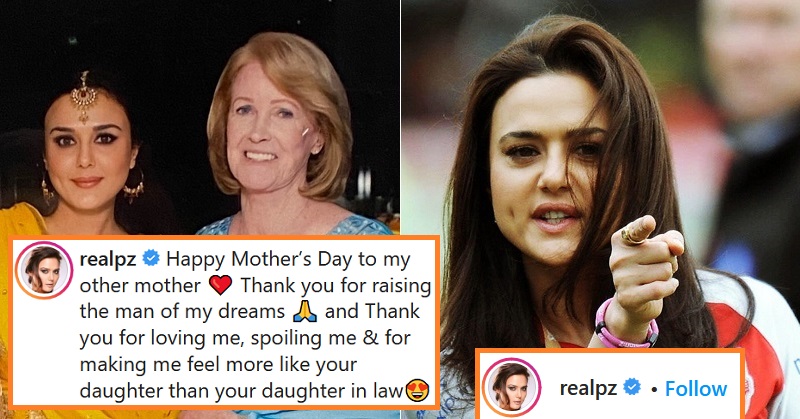Screen dimensions: 800x419
Task: Click the Follow link beside realpz
Action: click(x=696, y=389)
